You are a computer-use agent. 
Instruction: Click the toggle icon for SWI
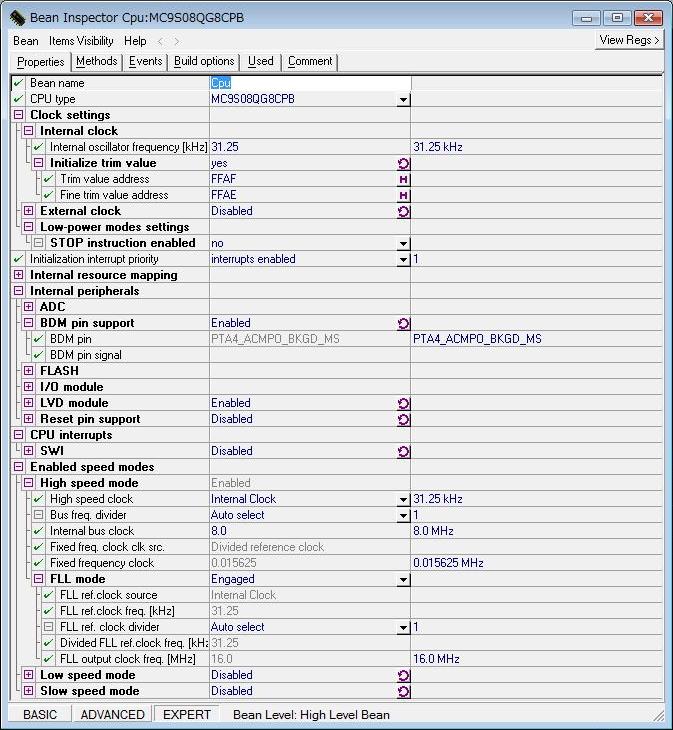[404, 452]
